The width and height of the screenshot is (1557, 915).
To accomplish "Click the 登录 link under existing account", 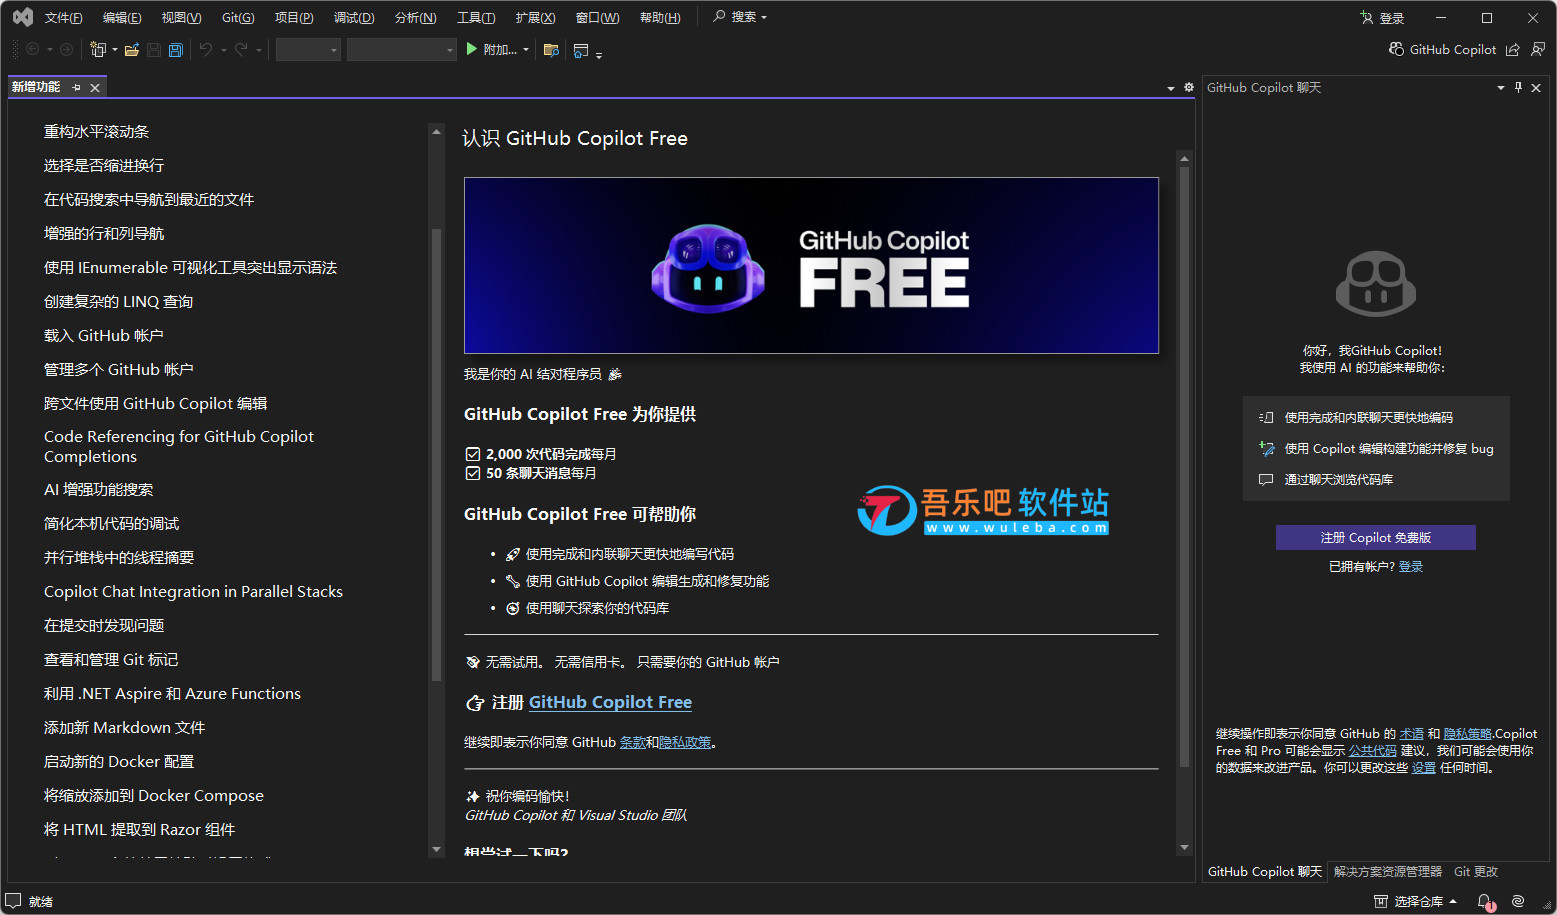I will (1410, 566).
